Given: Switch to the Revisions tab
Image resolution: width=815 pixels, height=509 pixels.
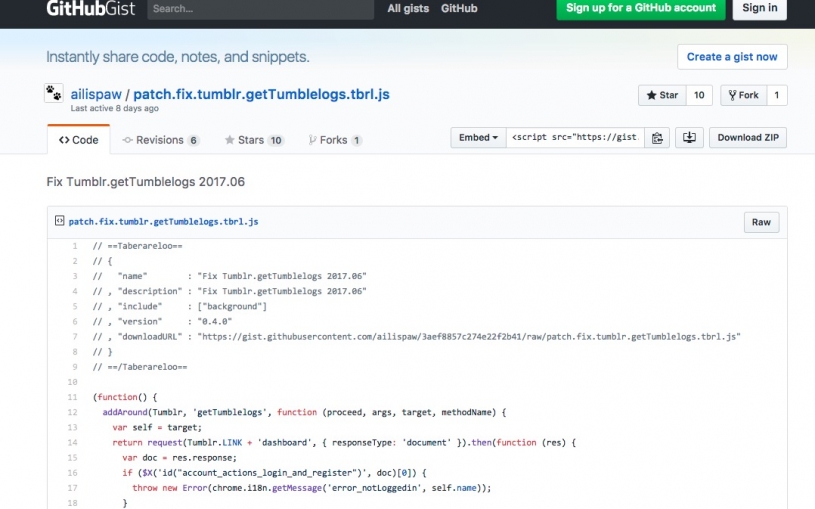Looking at the screenshot, I should 161,140.
